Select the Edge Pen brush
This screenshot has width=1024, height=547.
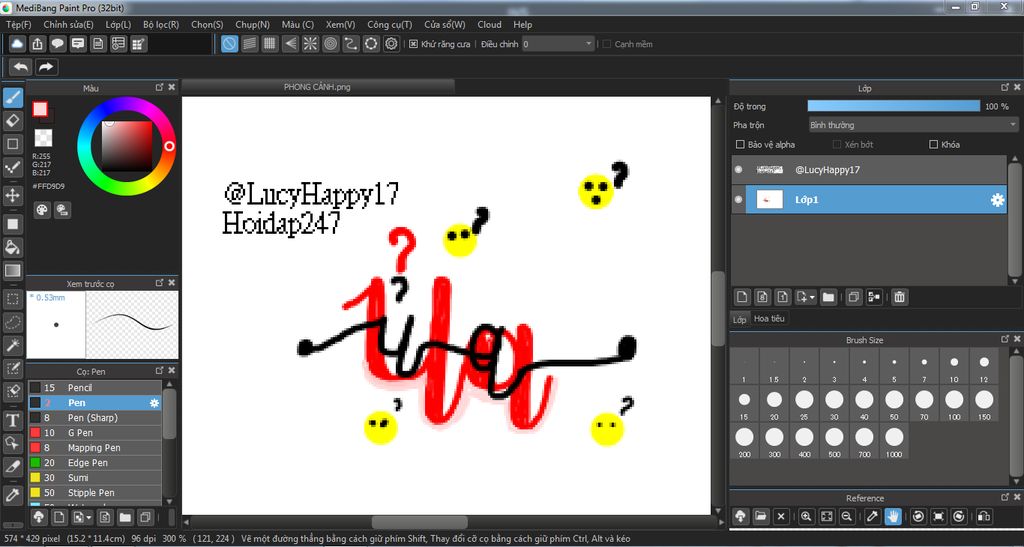pyautogui.click(x=95, y=463)
